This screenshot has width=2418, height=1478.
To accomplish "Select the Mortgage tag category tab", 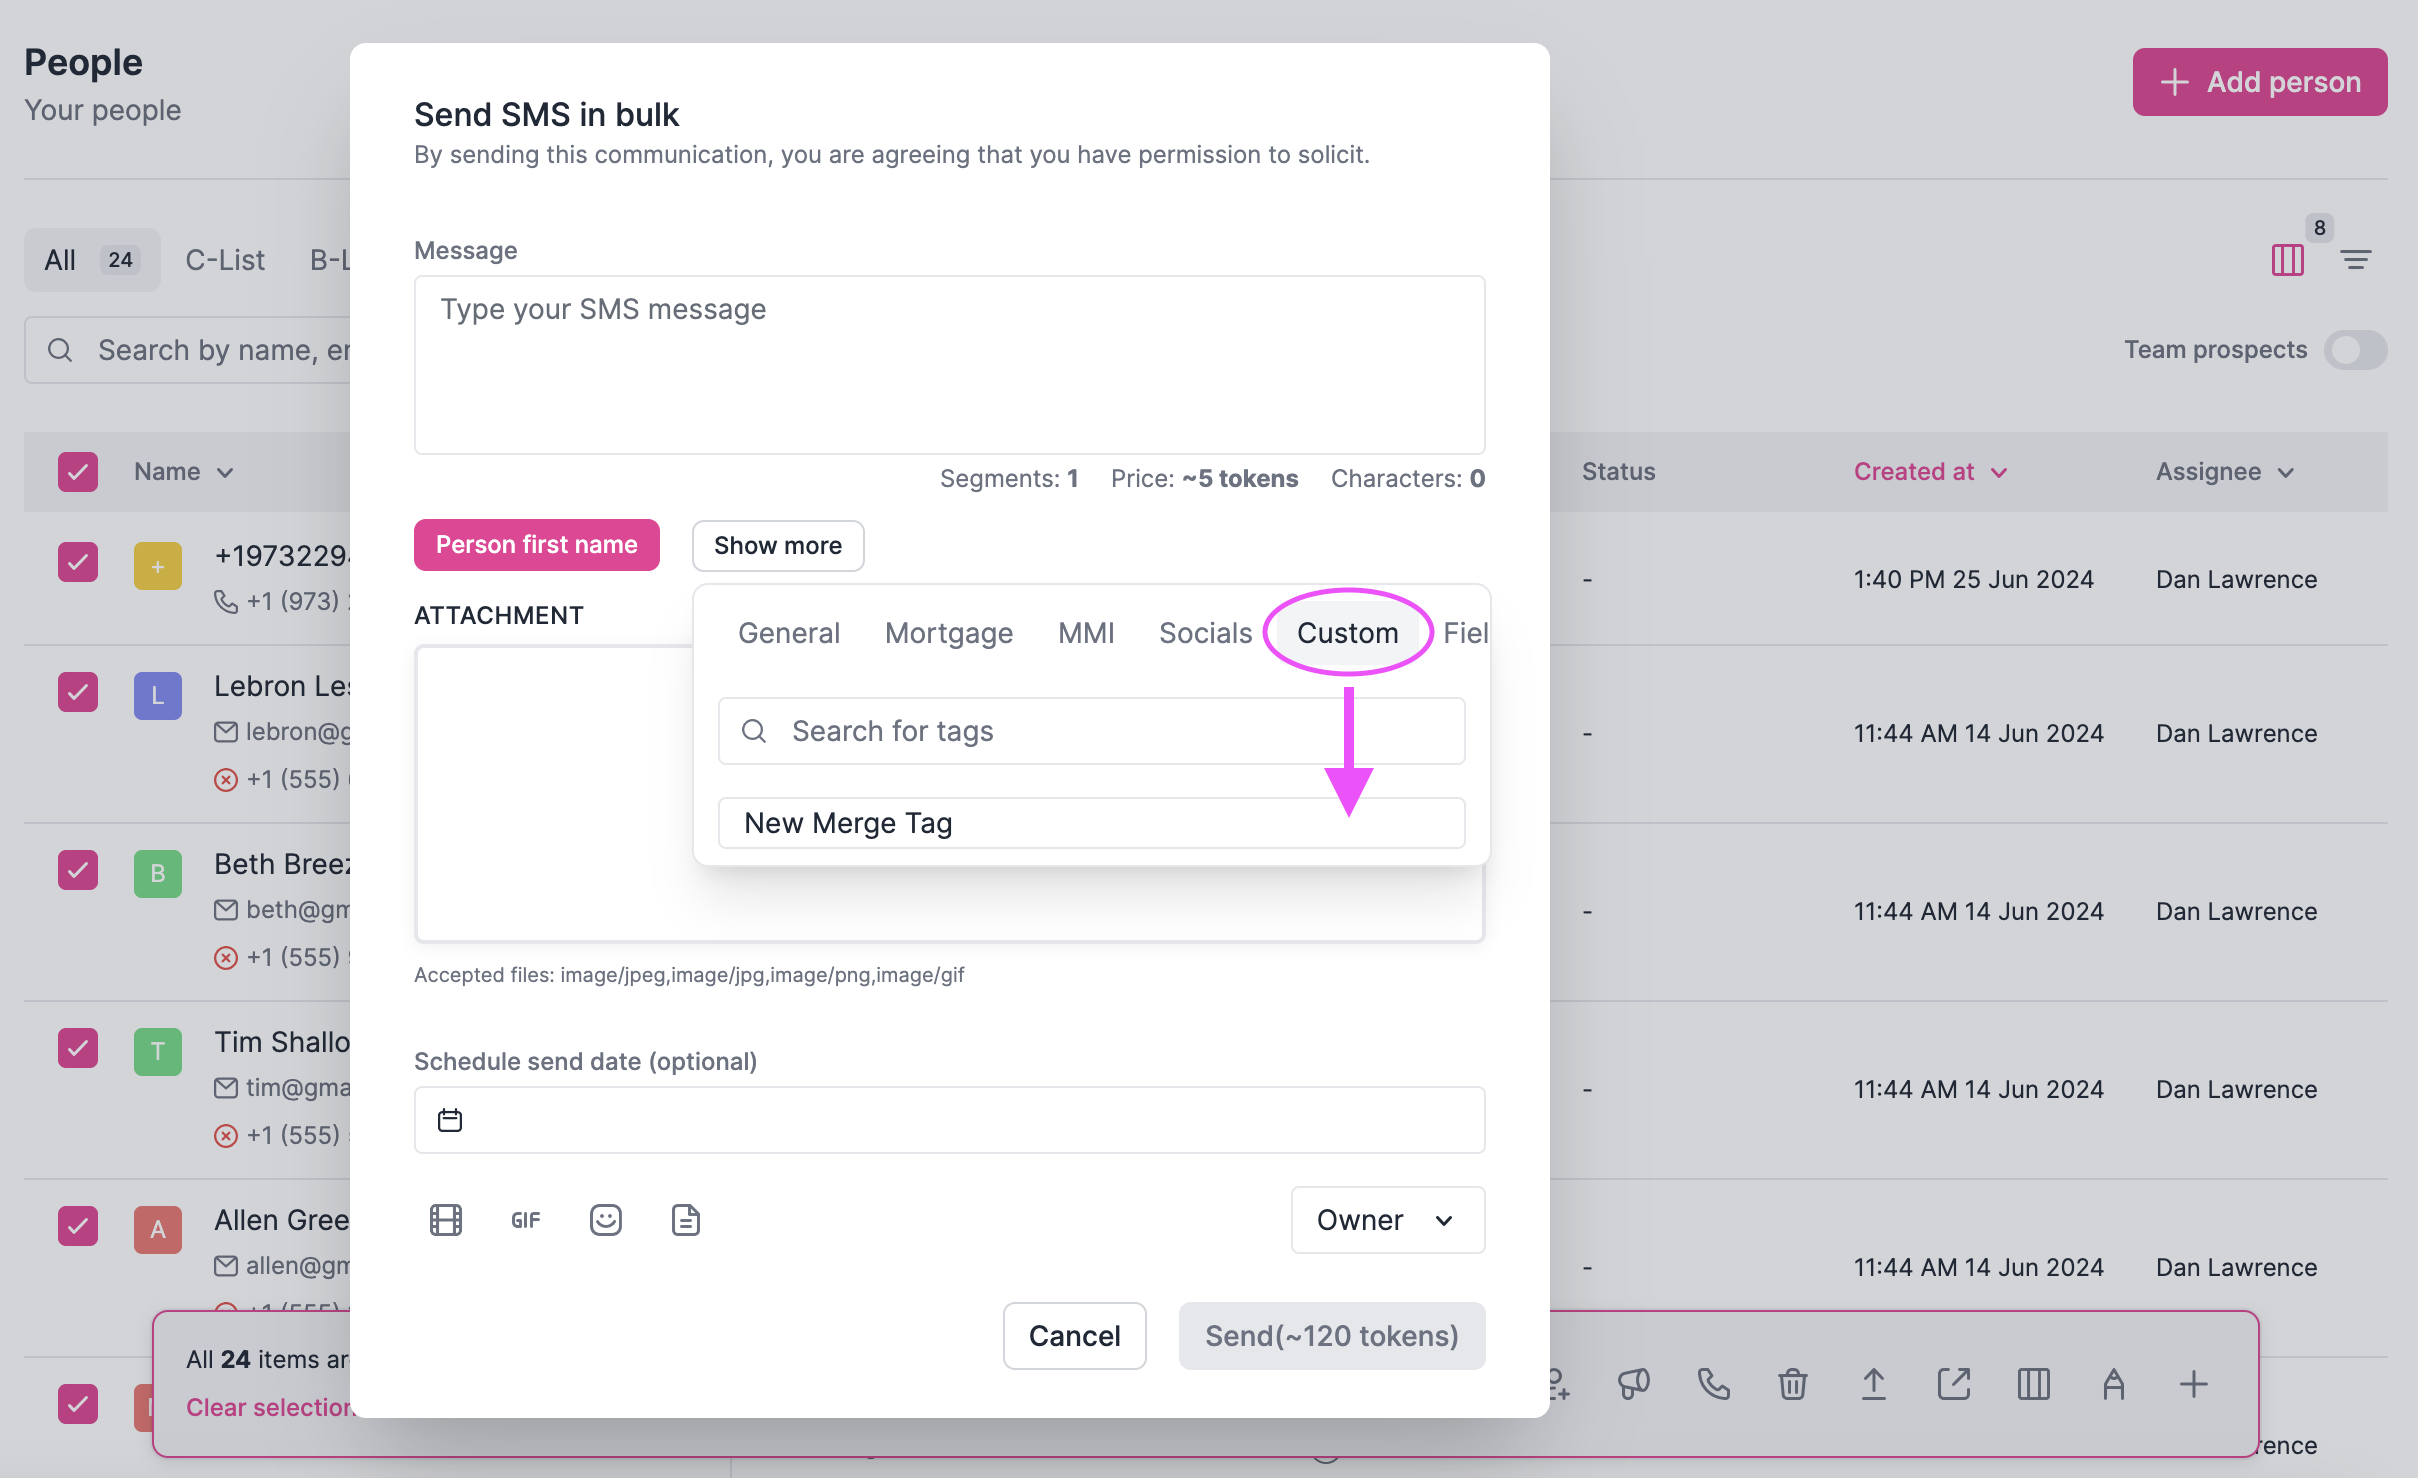I will tap(948, 632).
